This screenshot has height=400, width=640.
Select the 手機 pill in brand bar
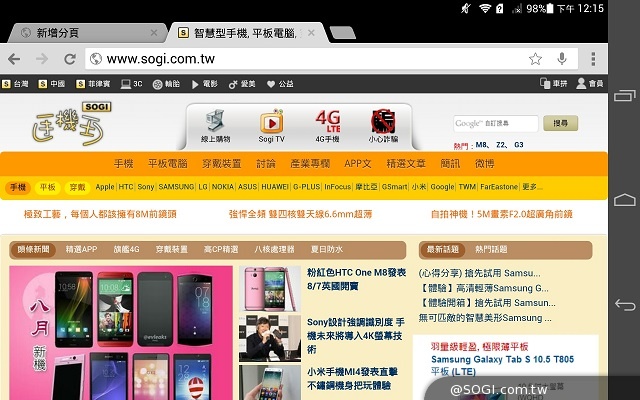[18, 188]
